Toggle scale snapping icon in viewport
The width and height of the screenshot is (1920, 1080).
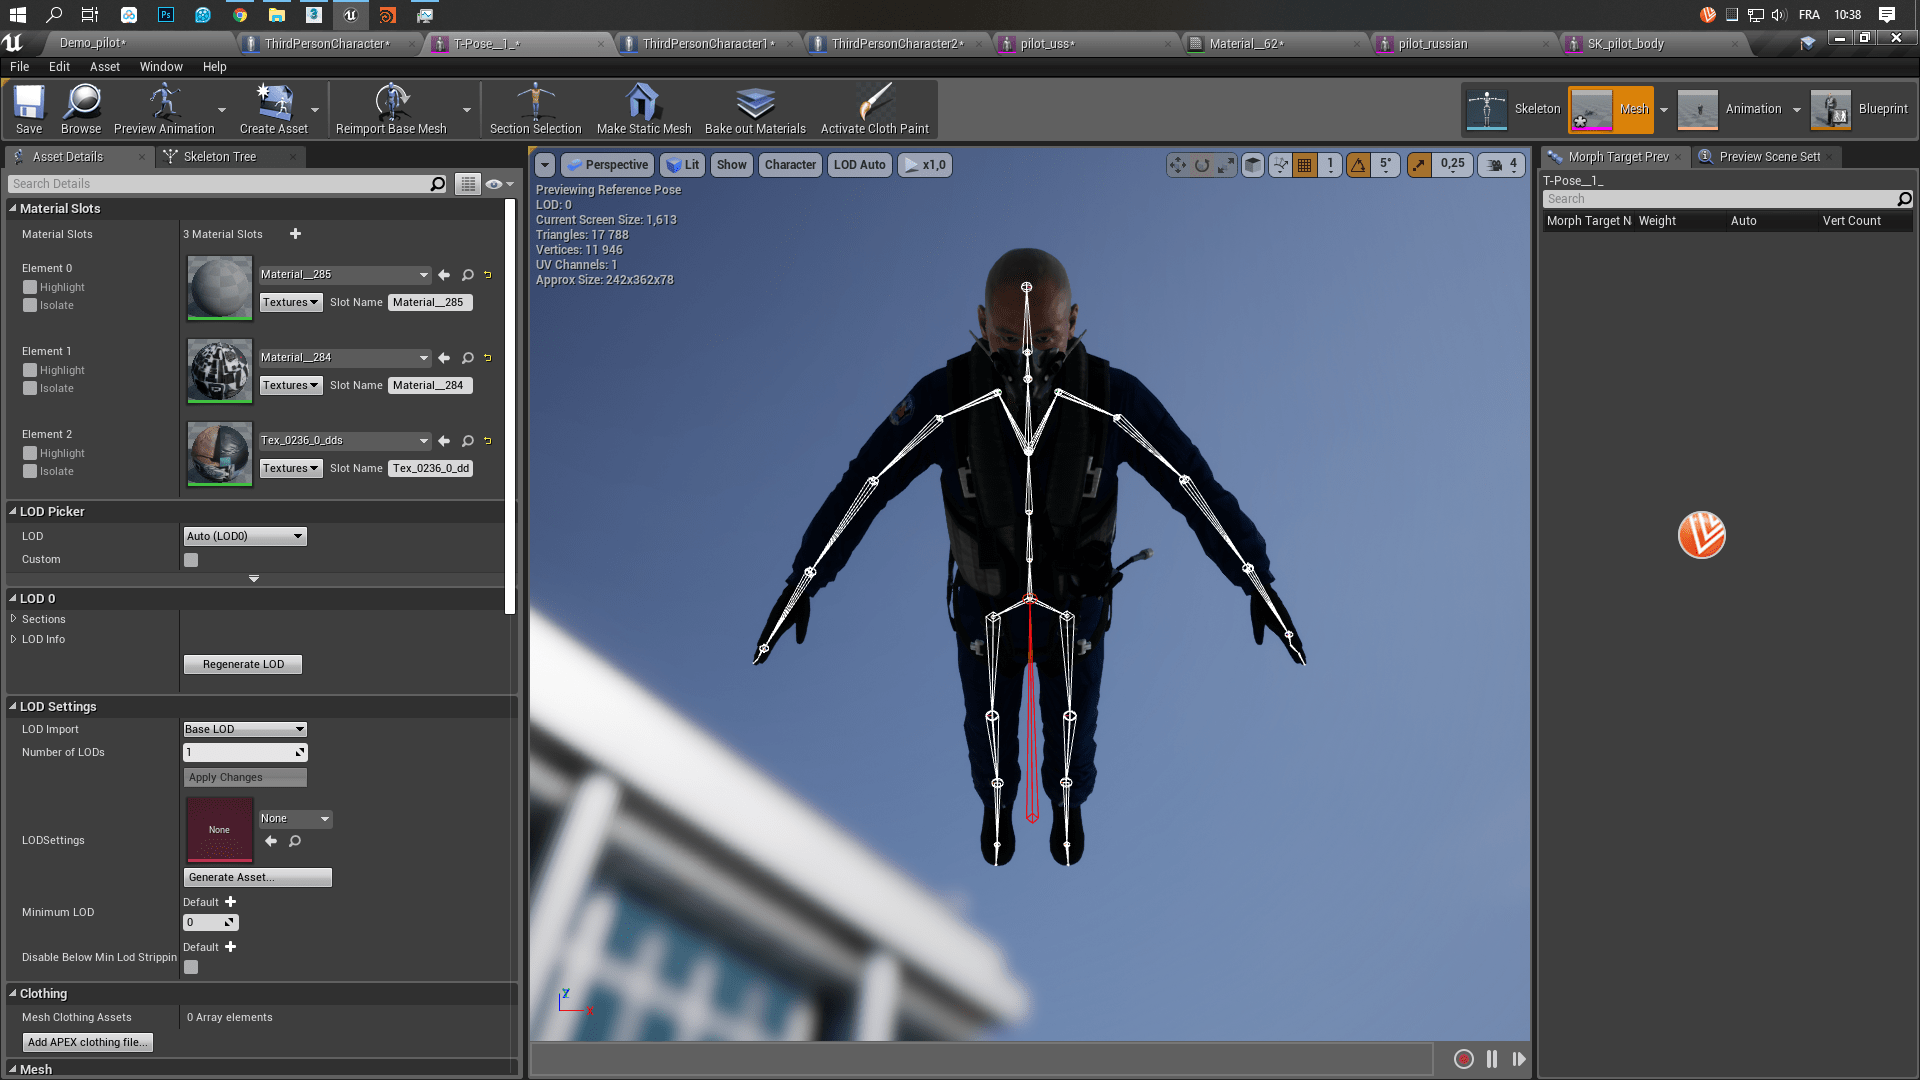tap(1419, 165)
